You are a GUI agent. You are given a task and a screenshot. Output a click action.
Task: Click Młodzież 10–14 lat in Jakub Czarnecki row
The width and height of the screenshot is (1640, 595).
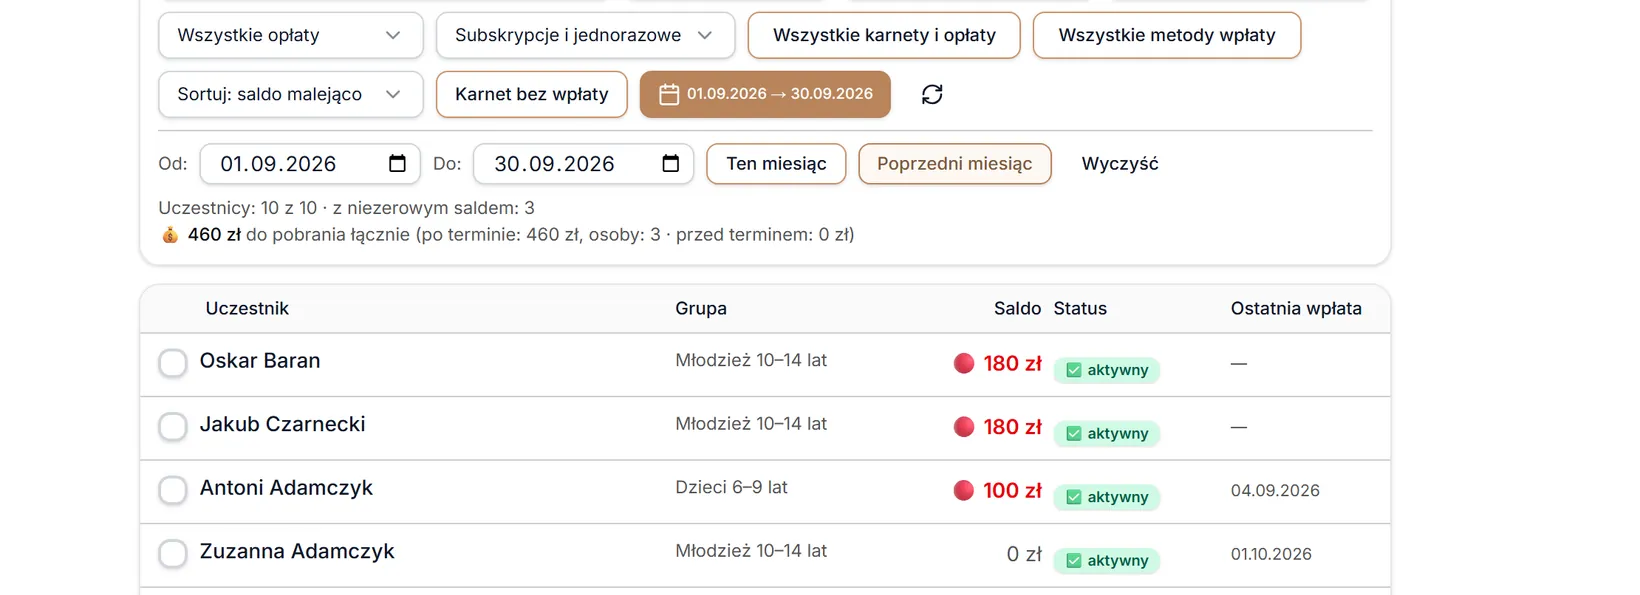[751, 424]
